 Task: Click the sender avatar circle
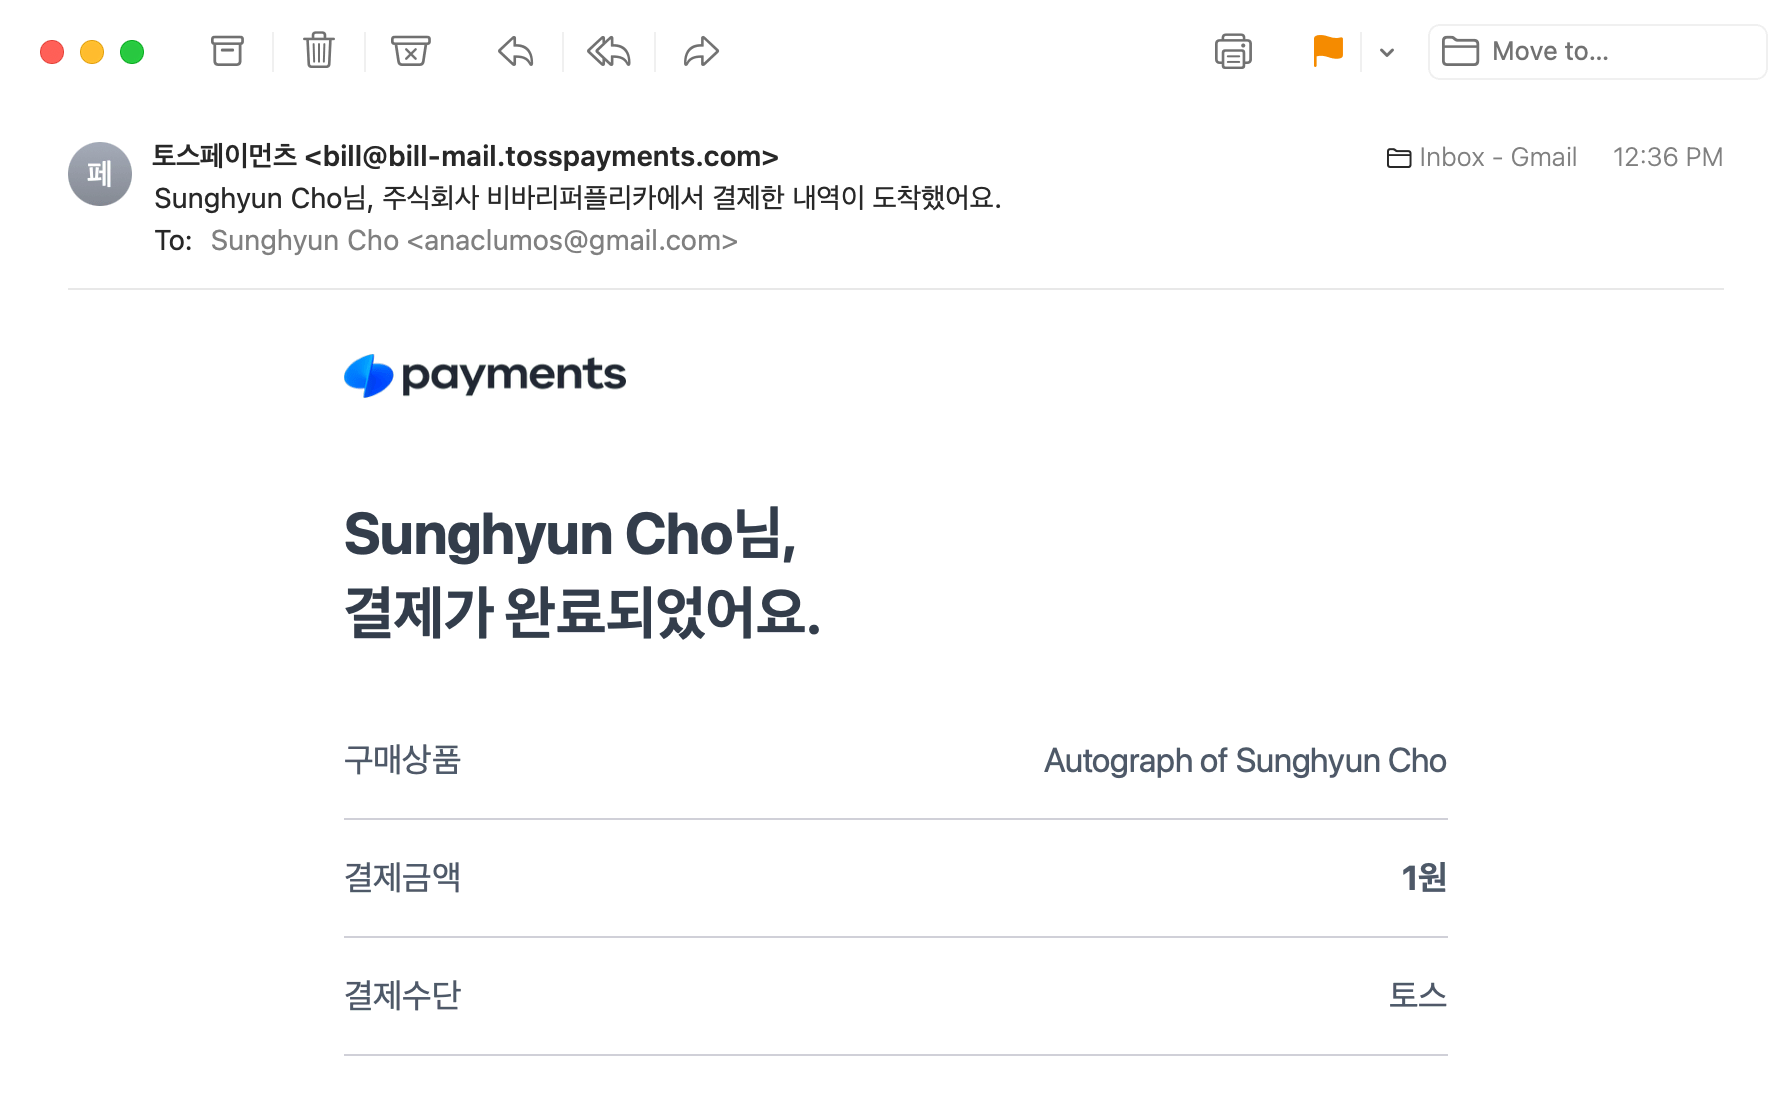click(x=100, y=174)
